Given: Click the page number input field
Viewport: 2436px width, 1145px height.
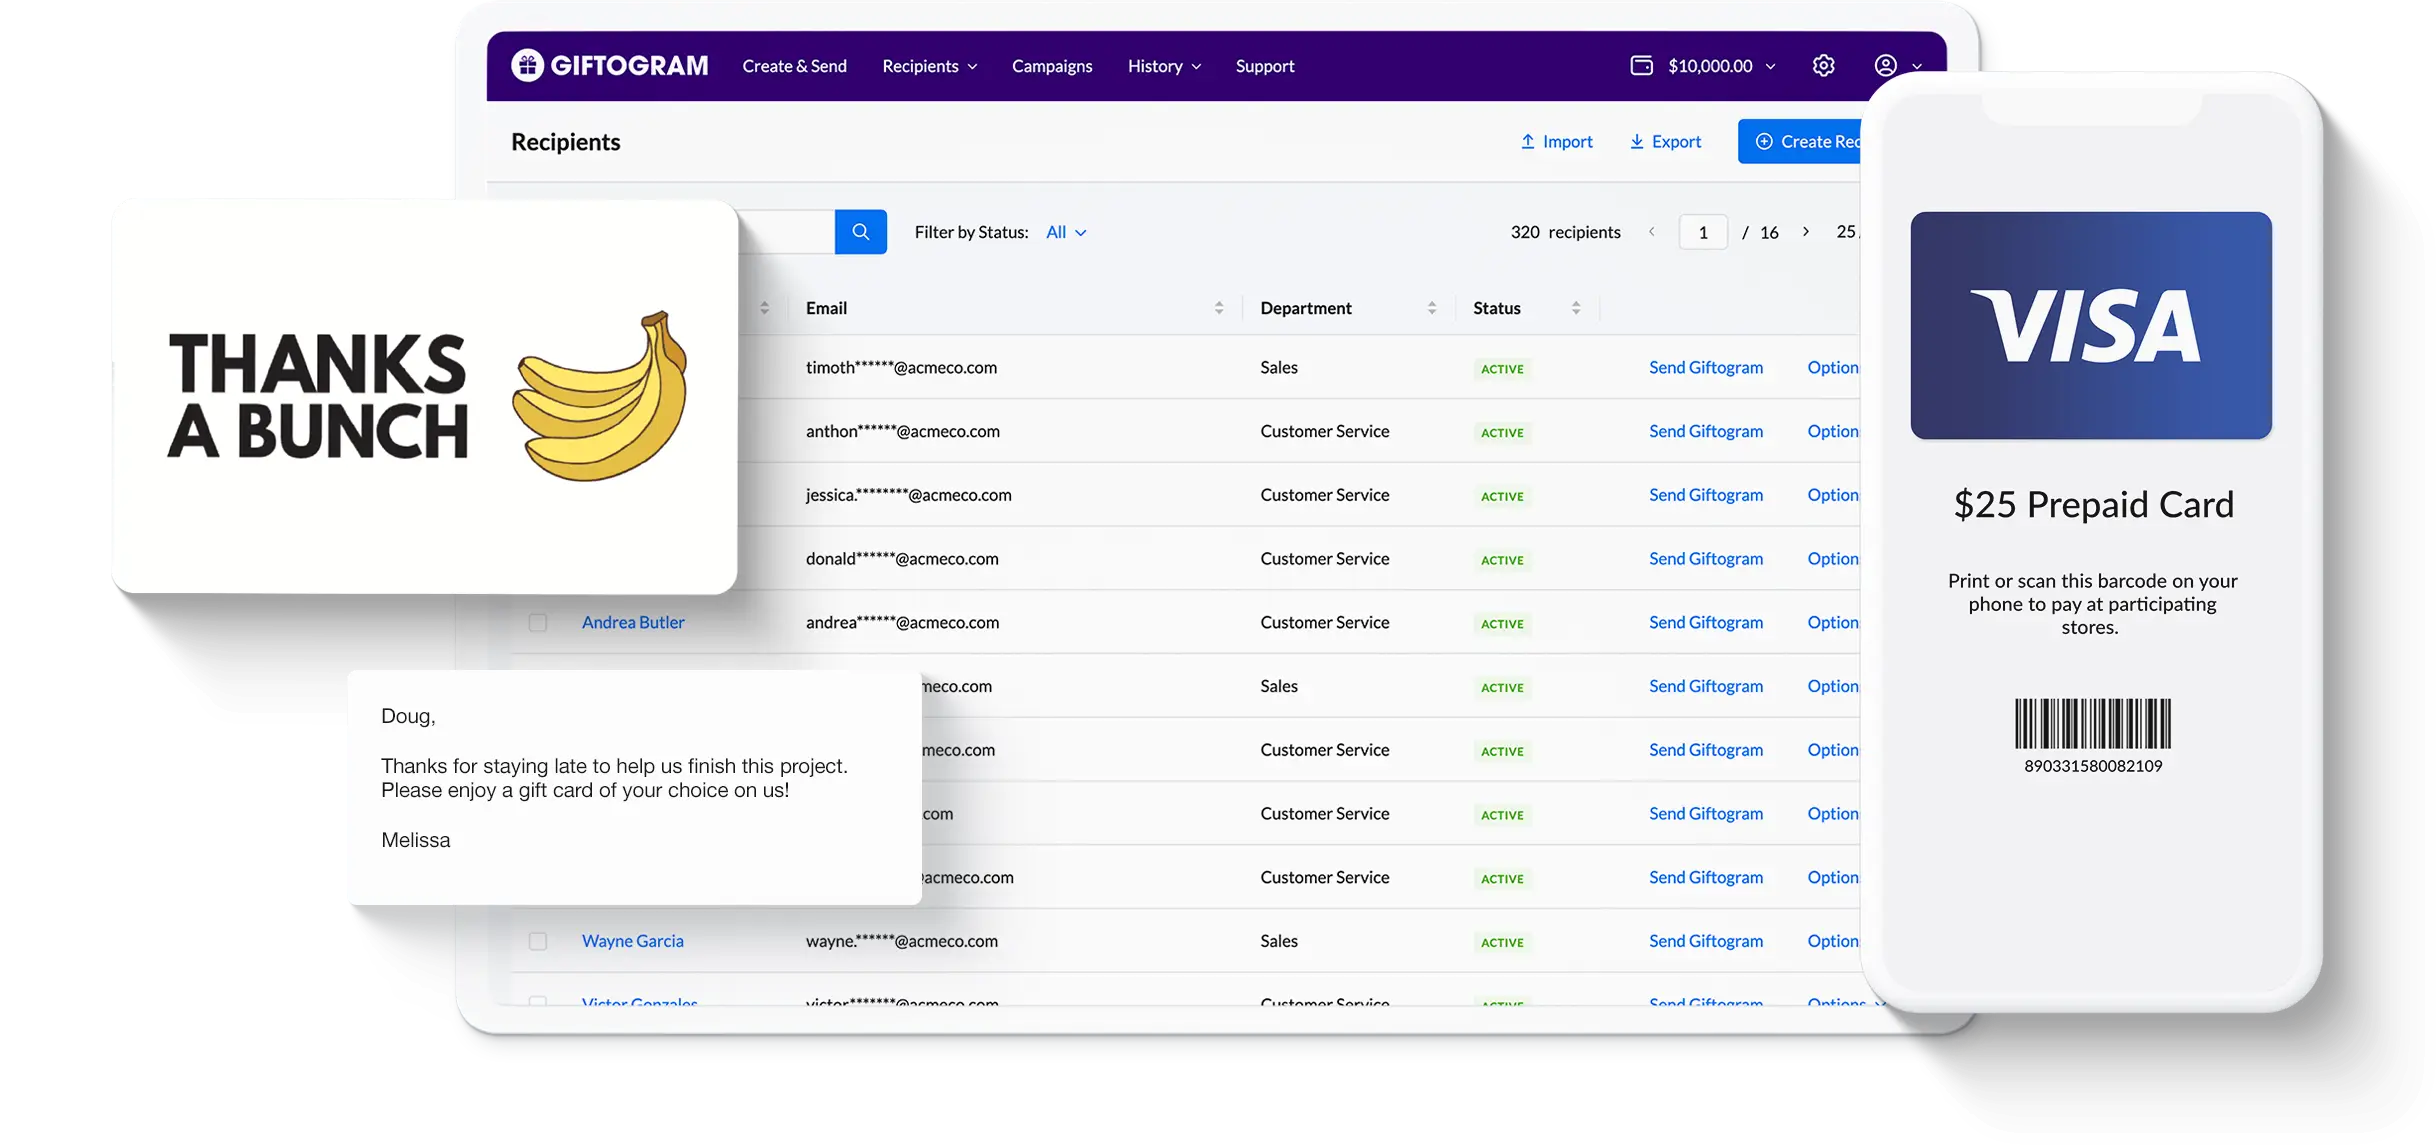Looking at the screenshot, I should [x=1702, y=232].
